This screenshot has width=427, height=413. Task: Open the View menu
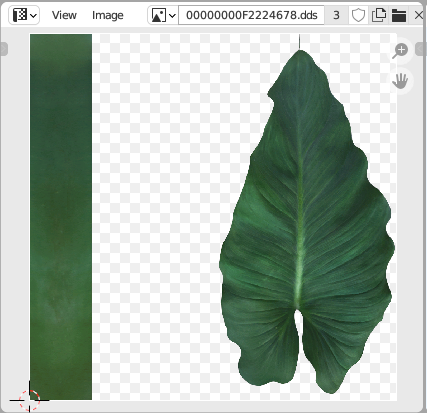click(64, 15)
